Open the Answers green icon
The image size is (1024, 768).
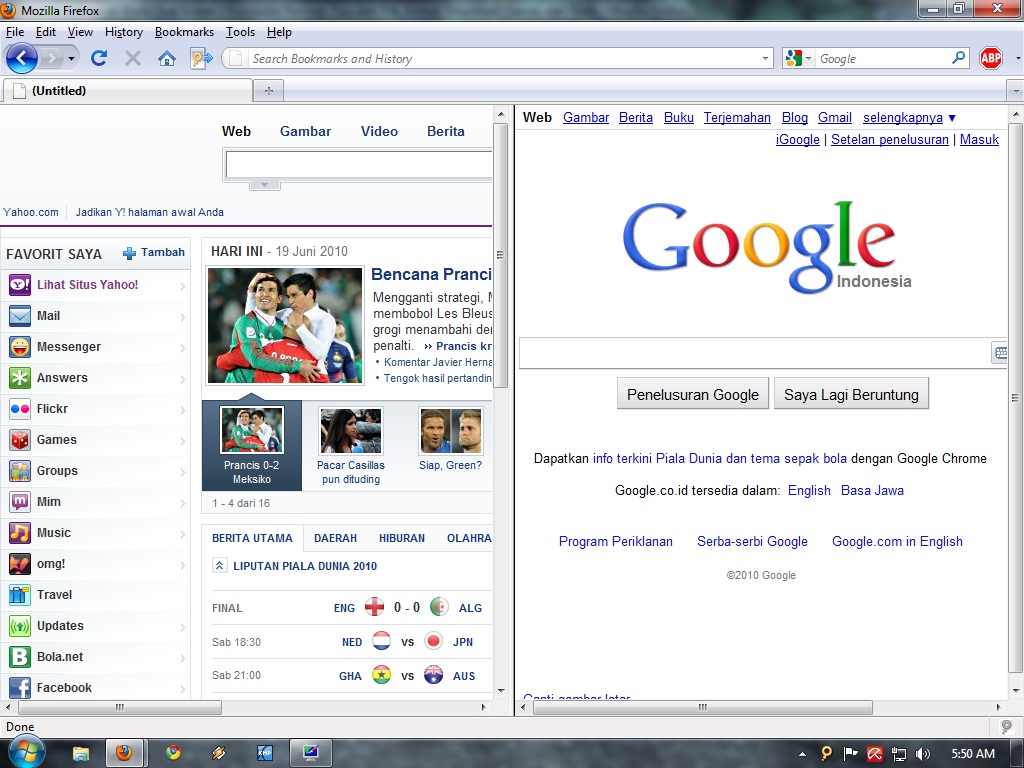click(20, 377)
